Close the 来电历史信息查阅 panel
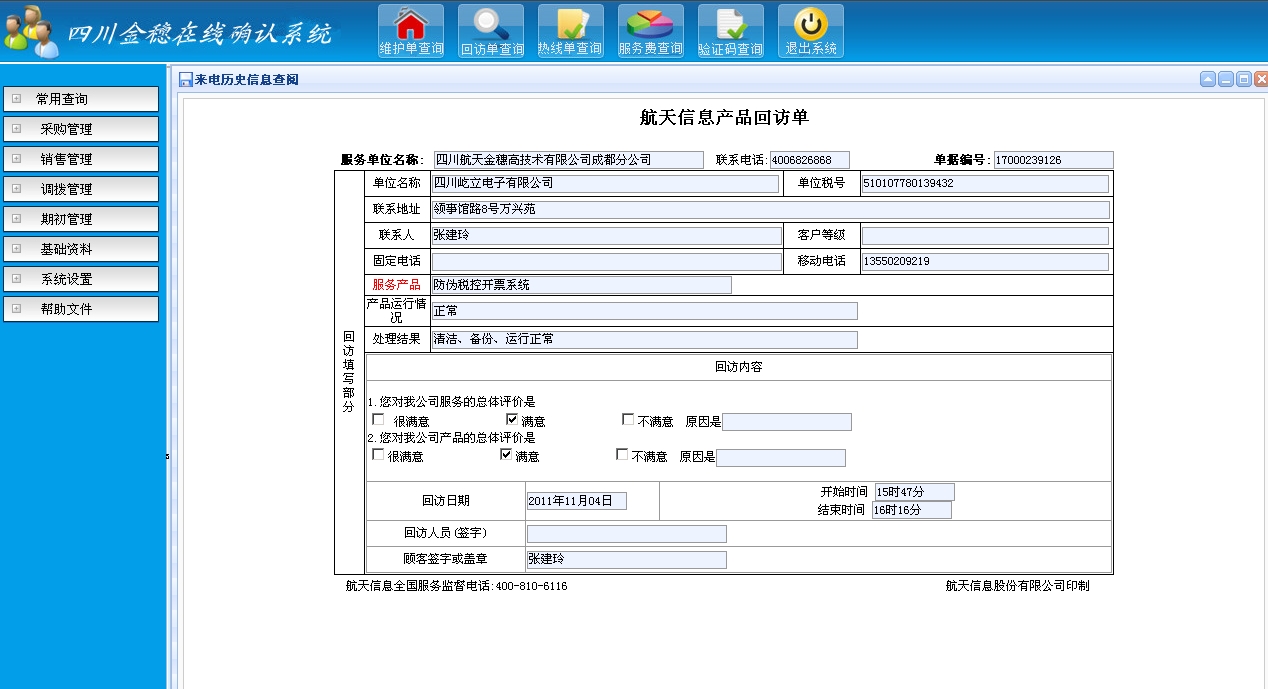 [1260, 80]
